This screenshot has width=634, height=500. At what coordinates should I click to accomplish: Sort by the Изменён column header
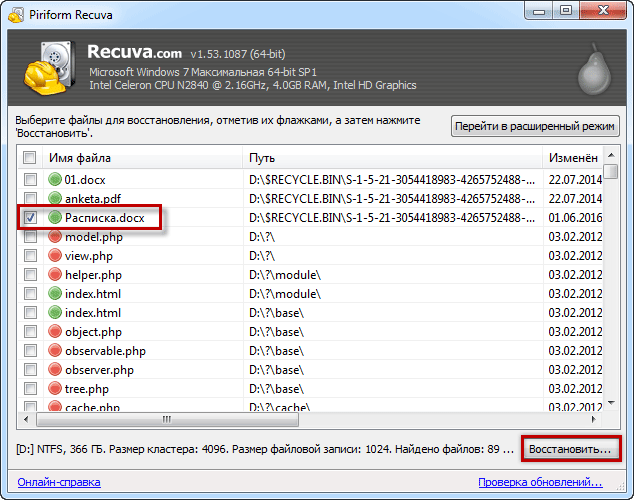(572, 158)
